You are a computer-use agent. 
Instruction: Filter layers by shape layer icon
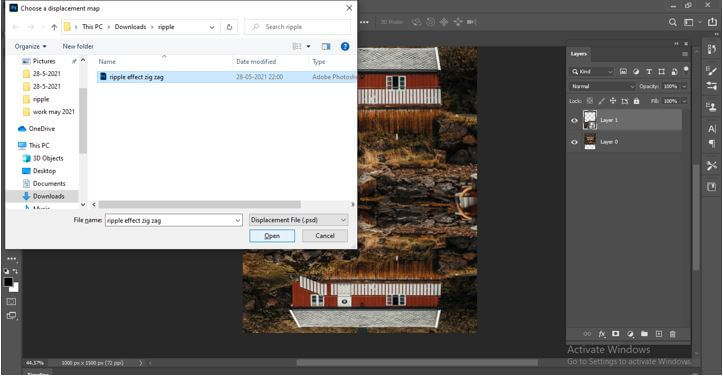tap(662, 72)
